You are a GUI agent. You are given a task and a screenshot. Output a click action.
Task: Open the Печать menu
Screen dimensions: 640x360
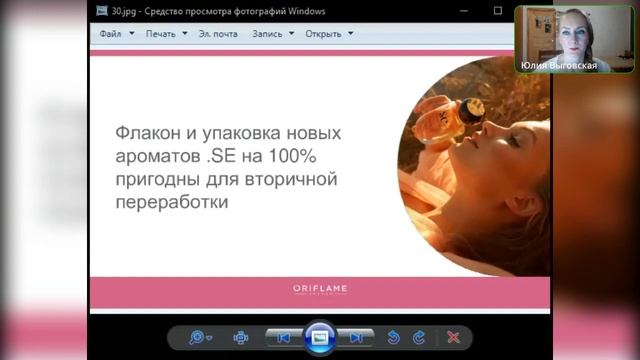click(x=160, y=34)
